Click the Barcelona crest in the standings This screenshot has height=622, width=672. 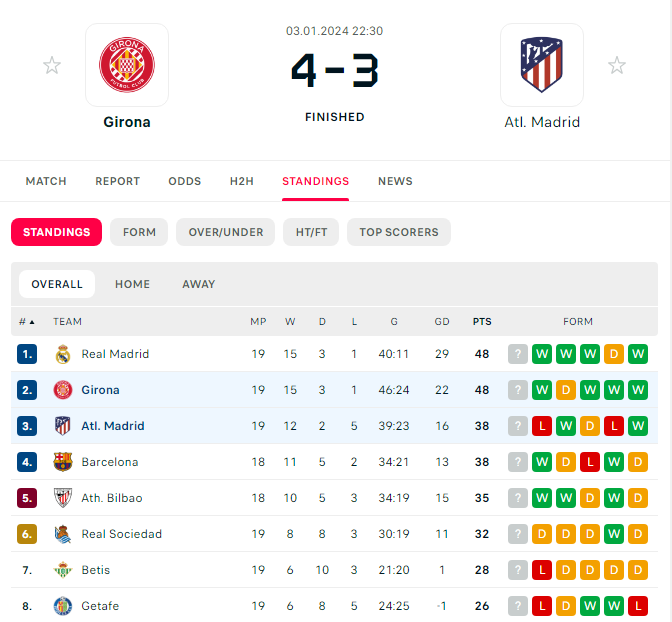(x=63, y=462)
